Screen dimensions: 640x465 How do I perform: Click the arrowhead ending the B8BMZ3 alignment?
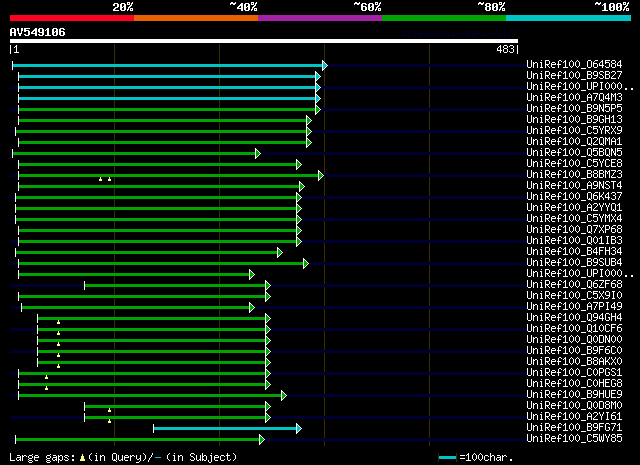321,176
